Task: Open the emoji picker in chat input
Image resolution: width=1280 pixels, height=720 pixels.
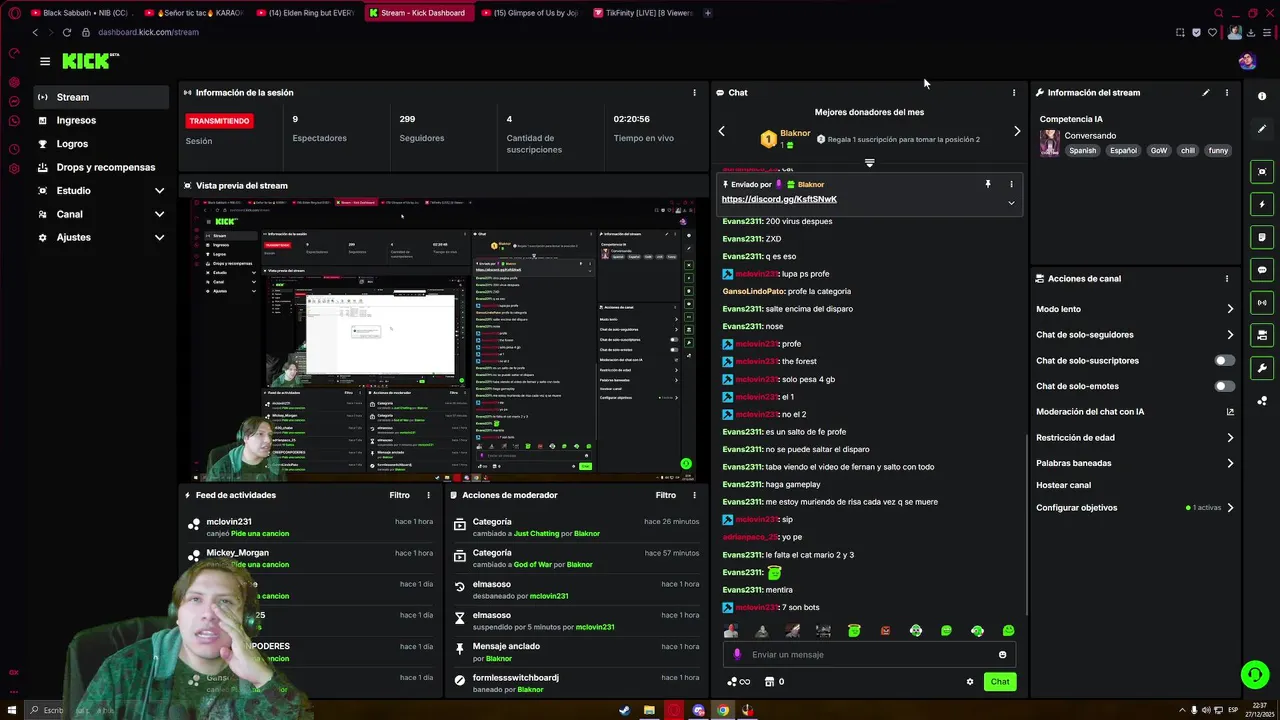Action: (1002, 655)
